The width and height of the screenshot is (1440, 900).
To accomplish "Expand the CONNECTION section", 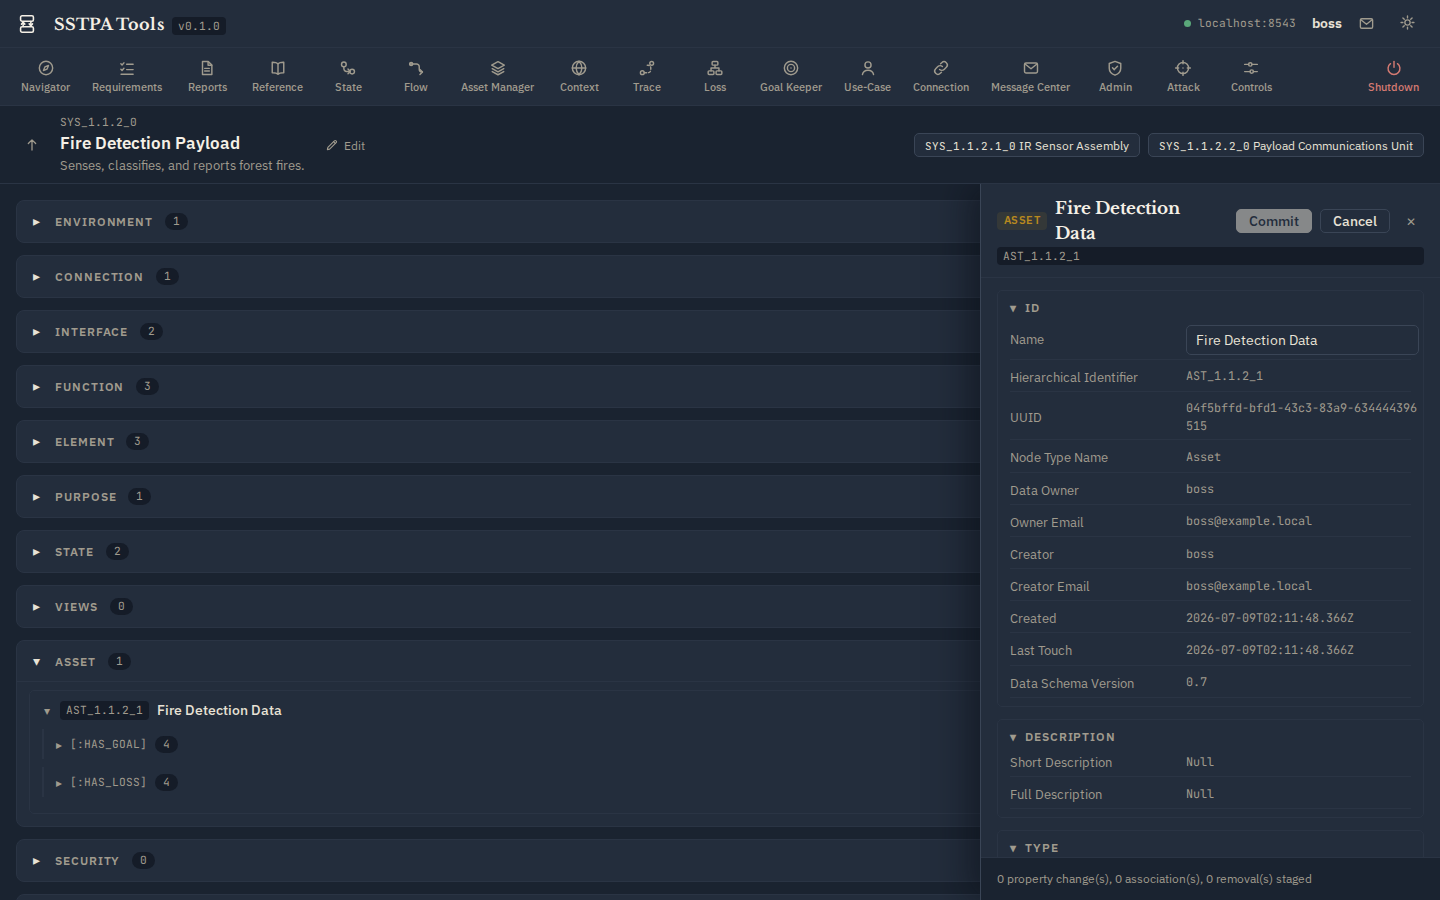I will click(x=498, y=277).
